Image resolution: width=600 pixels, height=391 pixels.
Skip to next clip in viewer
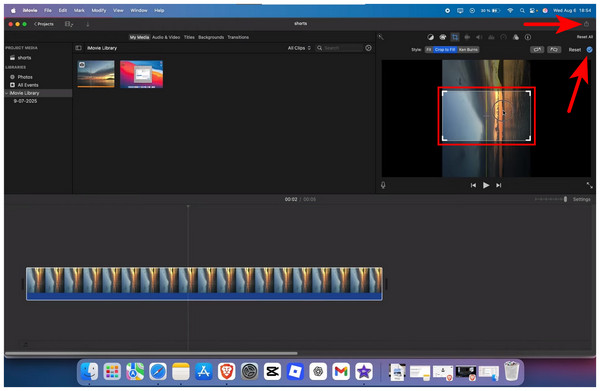pos(499,185)
